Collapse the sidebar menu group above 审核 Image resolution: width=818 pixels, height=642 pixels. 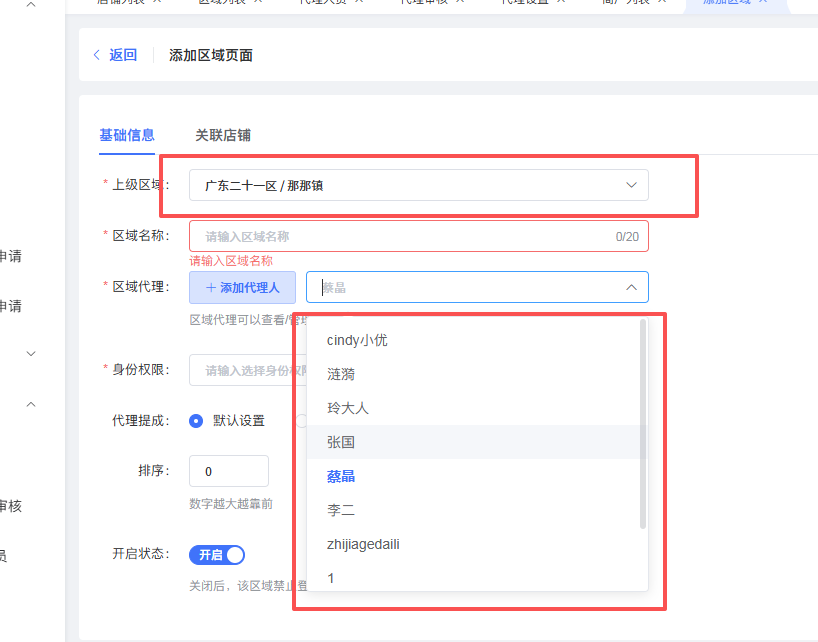31,404
